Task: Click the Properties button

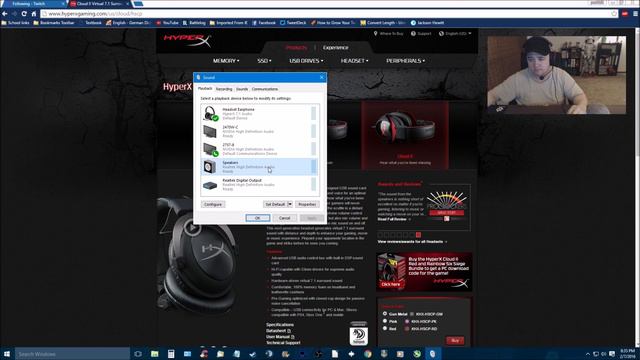Action: pyautogui.click(x=307, y=204)
